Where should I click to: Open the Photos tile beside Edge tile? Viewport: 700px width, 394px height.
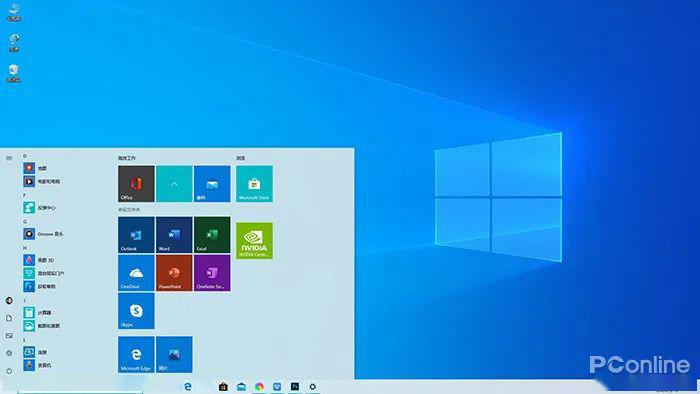coord(174,354)
